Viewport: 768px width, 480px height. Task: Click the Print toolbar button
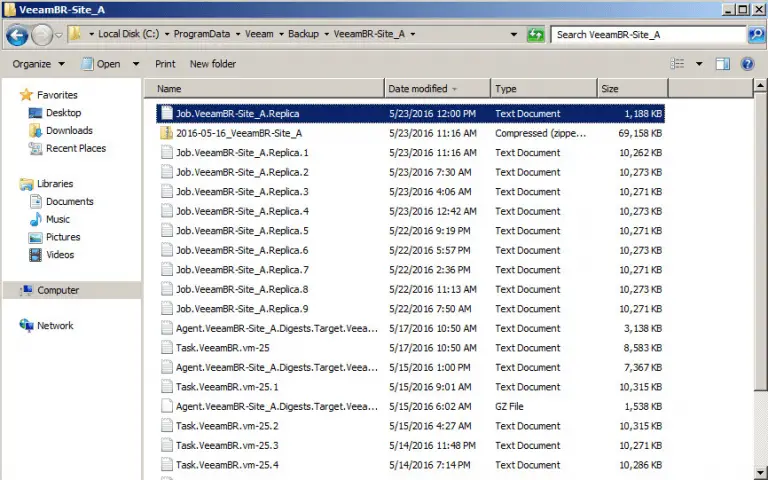[x=165, y=64]
